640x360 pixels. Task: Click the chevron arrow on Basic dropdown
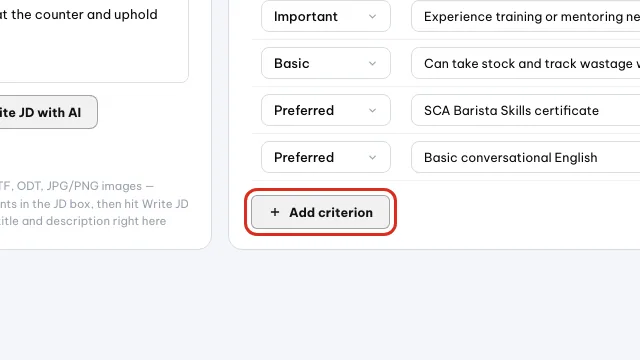coord(372,64)
